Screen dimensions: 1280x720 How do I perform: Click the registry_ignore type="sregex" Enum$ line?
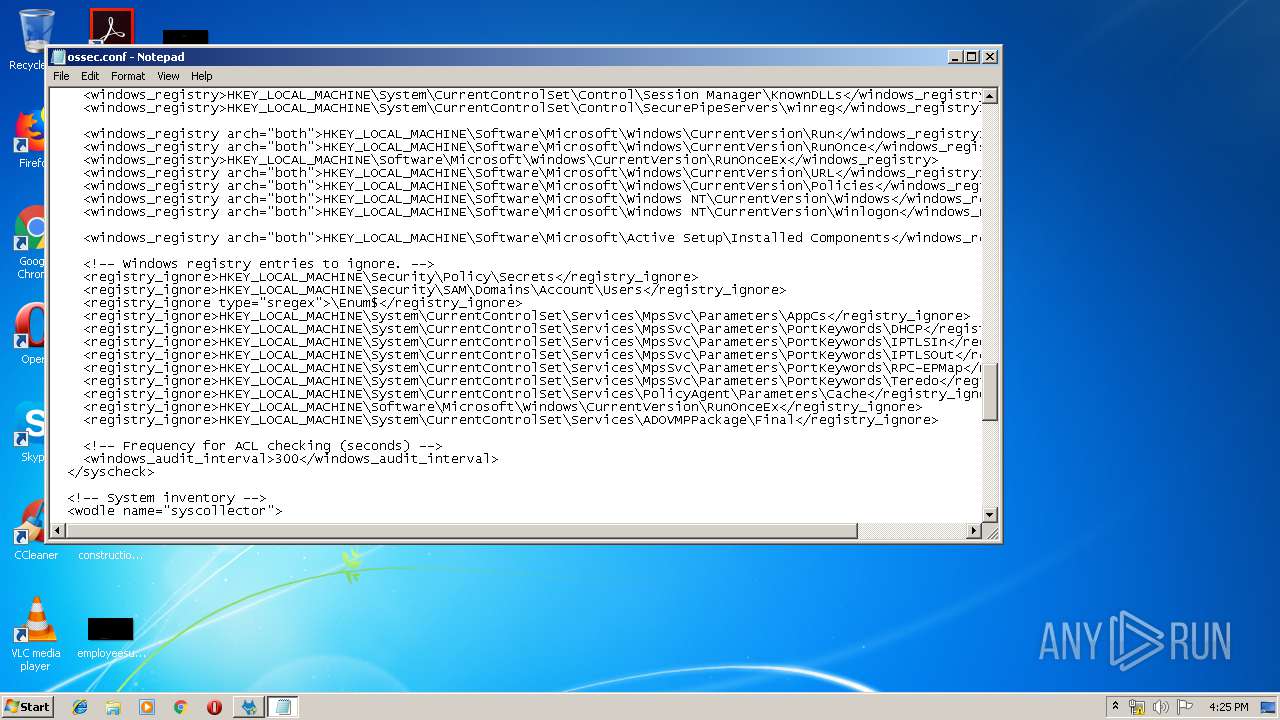tap(302, 303)
